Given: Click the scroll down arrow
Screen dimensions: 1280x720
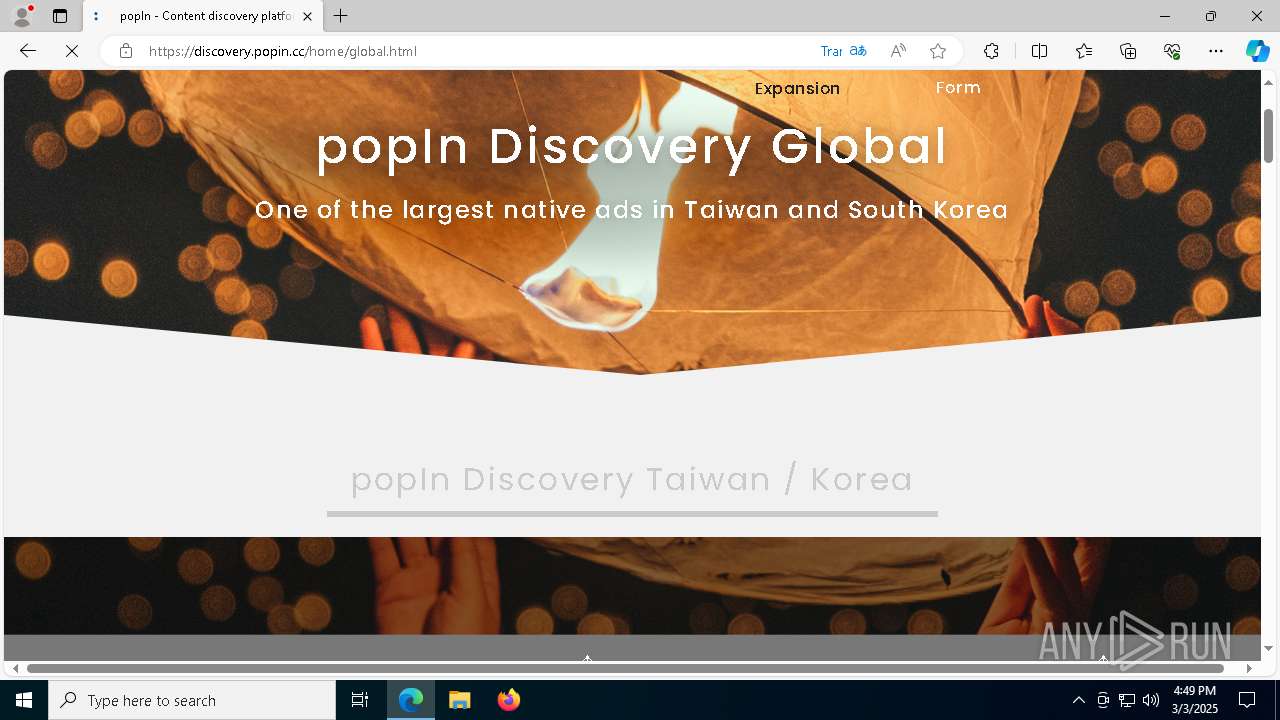Looking at the screenshot, I should click(1268, 649).
